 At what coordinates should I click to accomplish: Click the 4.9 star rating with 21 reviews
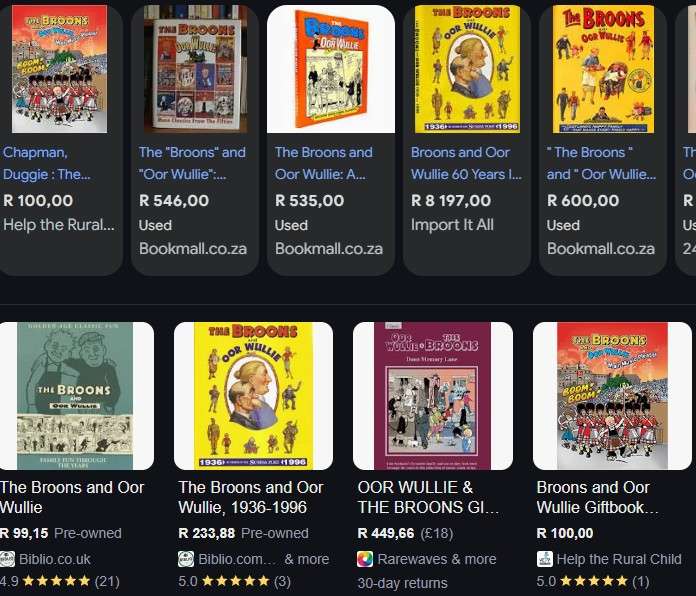click(x=59, y=581)
